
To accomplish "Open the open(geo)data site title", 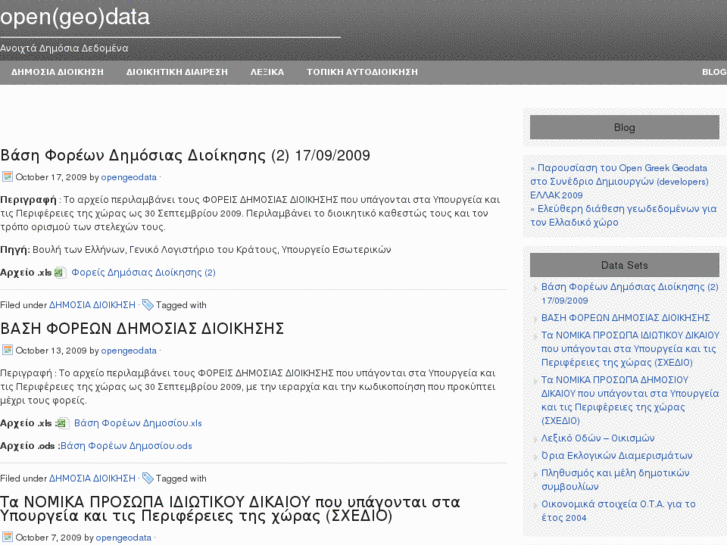I will click(x=75, y=17).
